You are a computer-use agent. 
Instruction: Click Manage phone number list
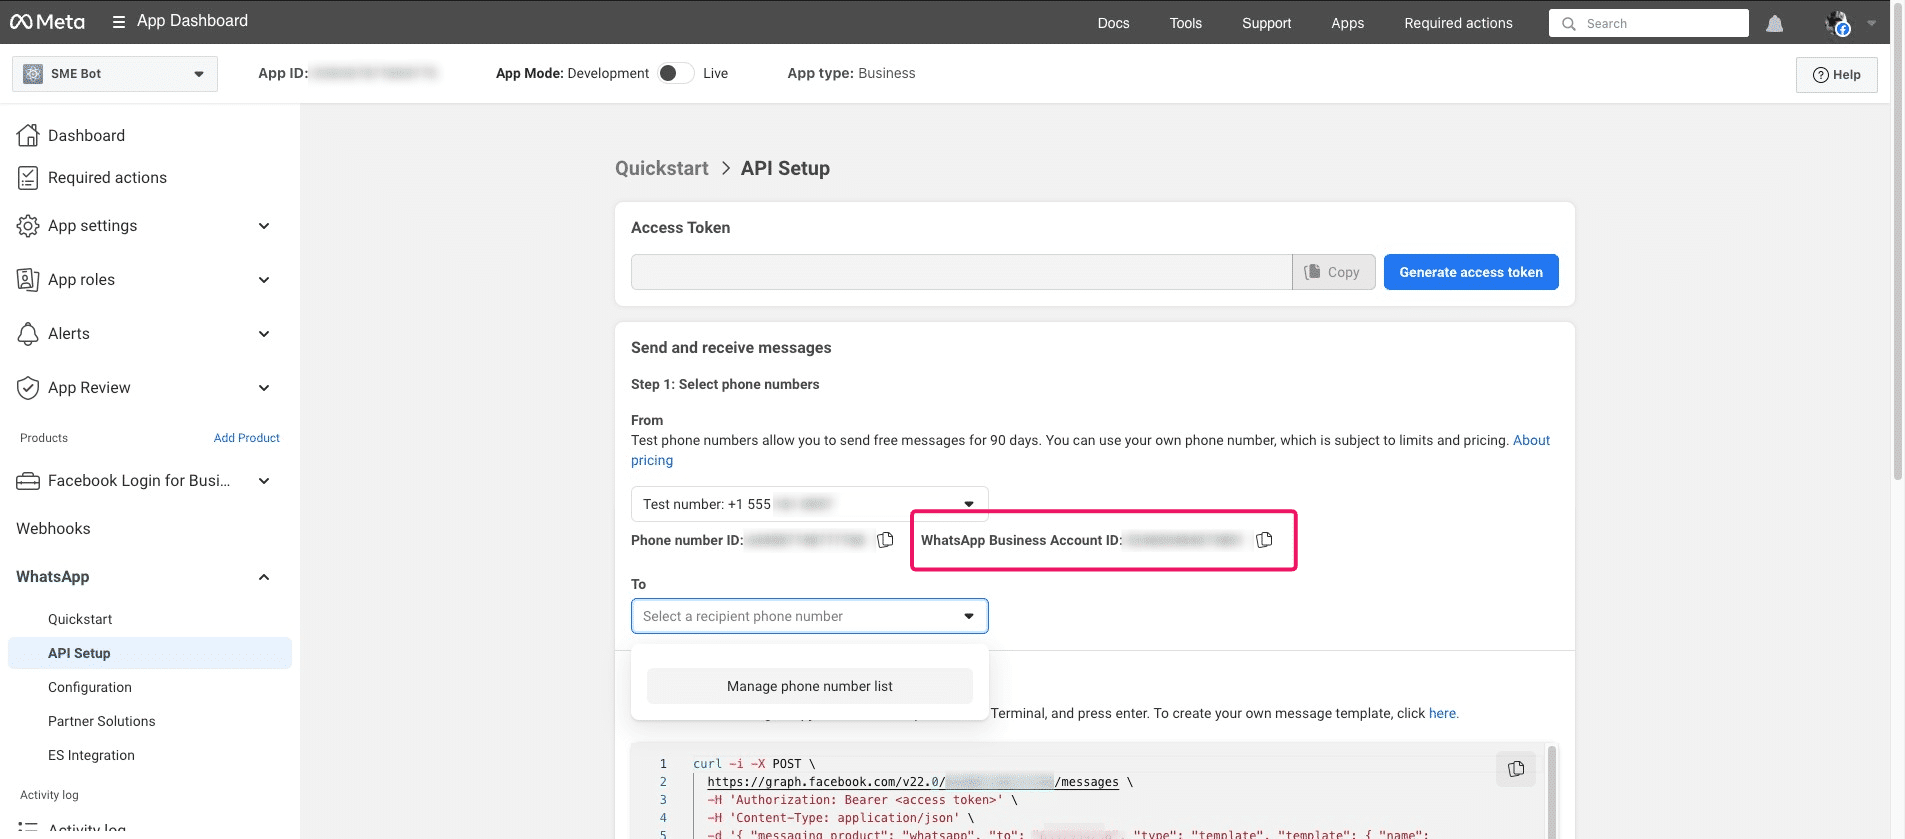tap(810, 686)
